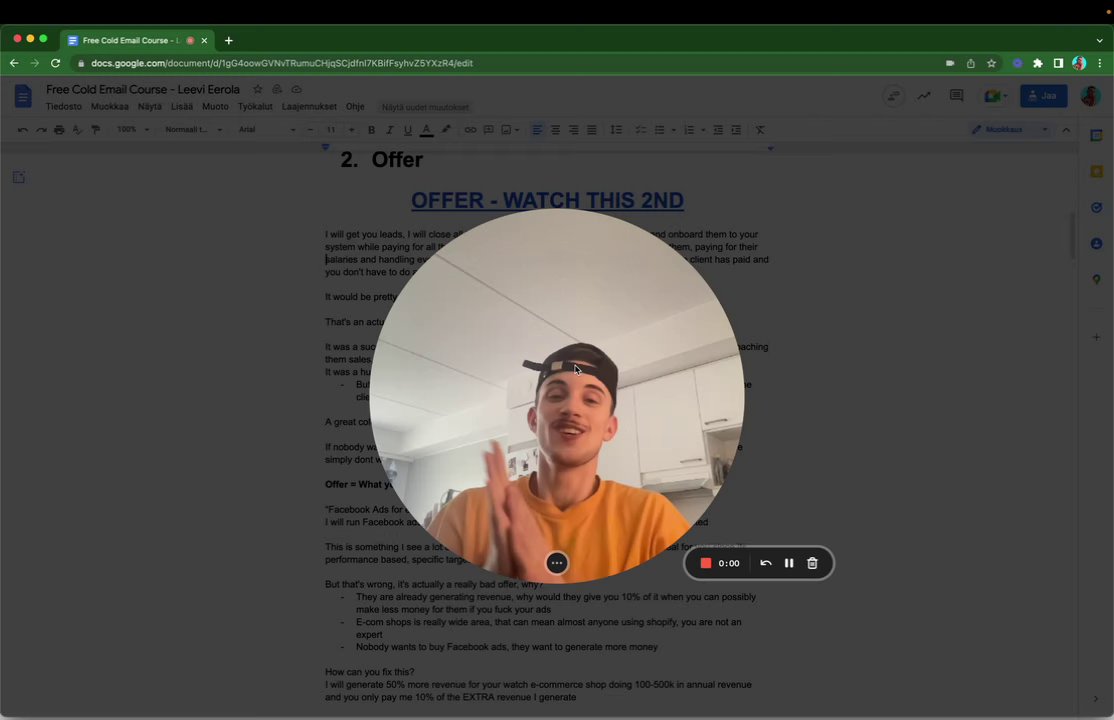
Task: Click the redo icon in Docs toolbar
Action: tap(41, 130)
